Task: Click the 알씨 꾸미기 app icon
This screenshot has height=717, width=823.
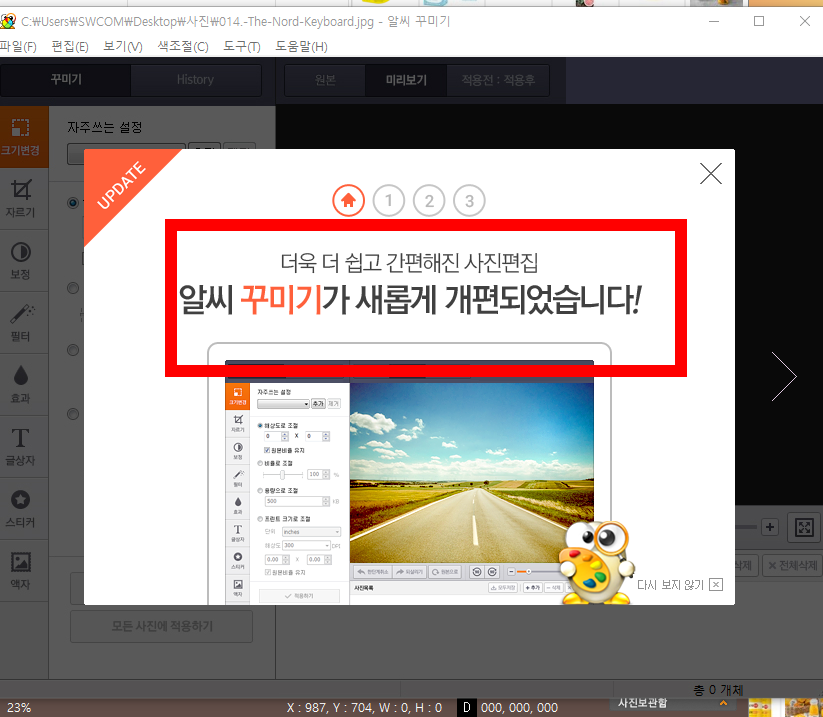Action: pyautogui.click(x=8, y=22)
